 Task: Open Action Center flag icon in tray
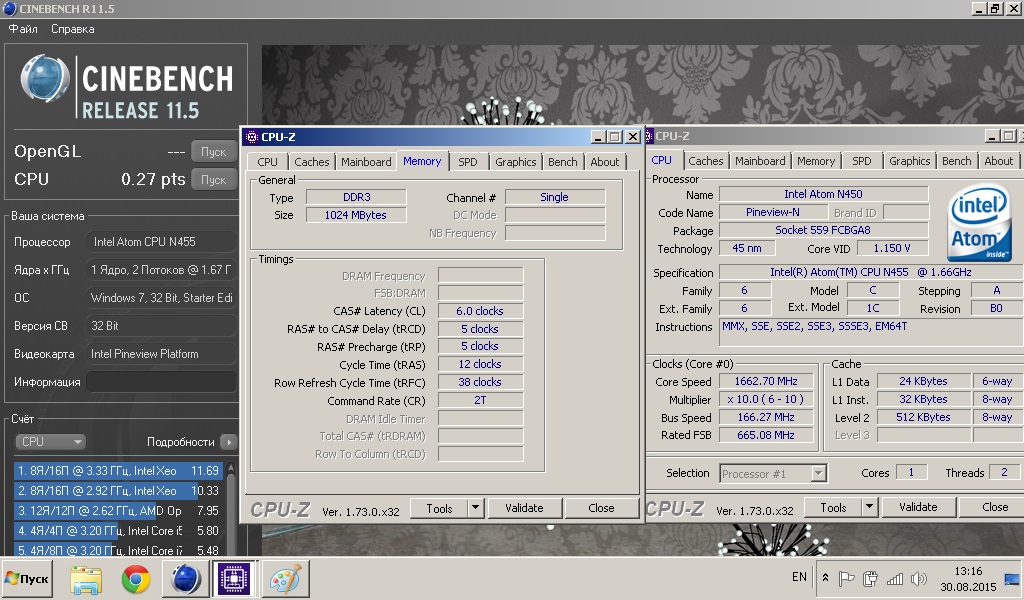click(846, 578)
